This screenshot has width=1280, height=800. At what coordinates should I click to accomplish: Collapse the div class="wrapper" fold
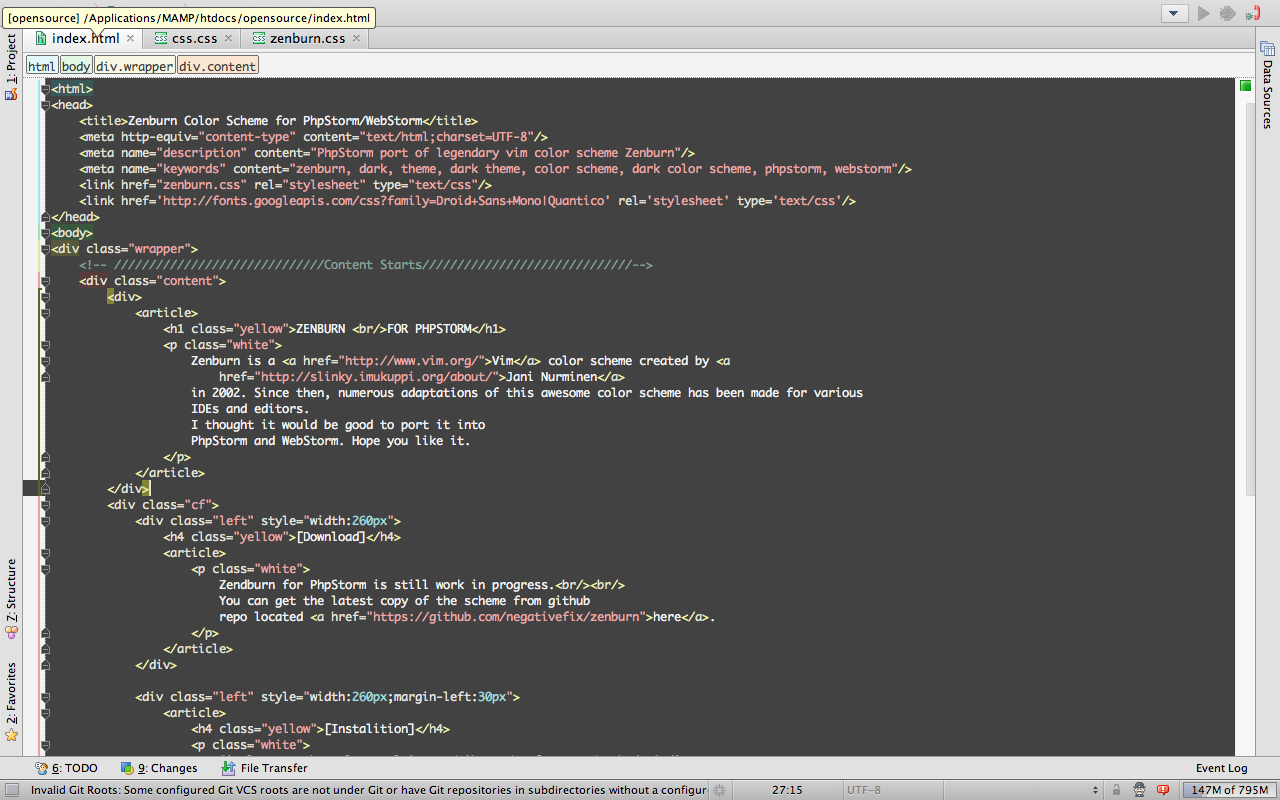coord(45,249)
